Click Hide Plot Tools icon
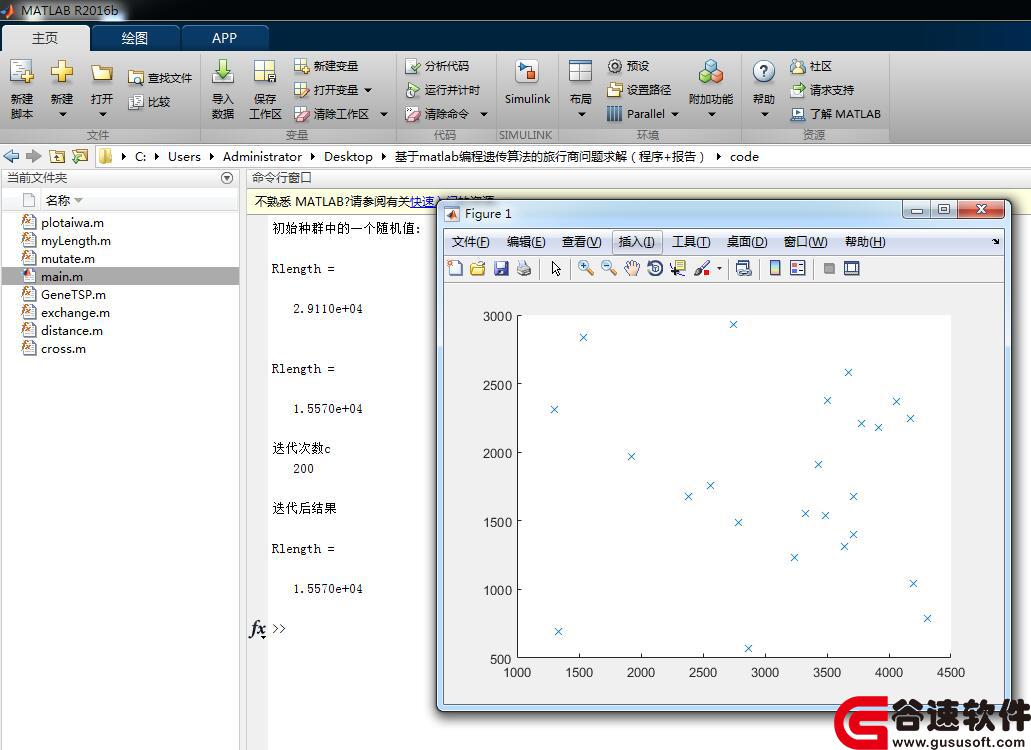This screenshot has width=1031, height=750. [x=829, y=268]
